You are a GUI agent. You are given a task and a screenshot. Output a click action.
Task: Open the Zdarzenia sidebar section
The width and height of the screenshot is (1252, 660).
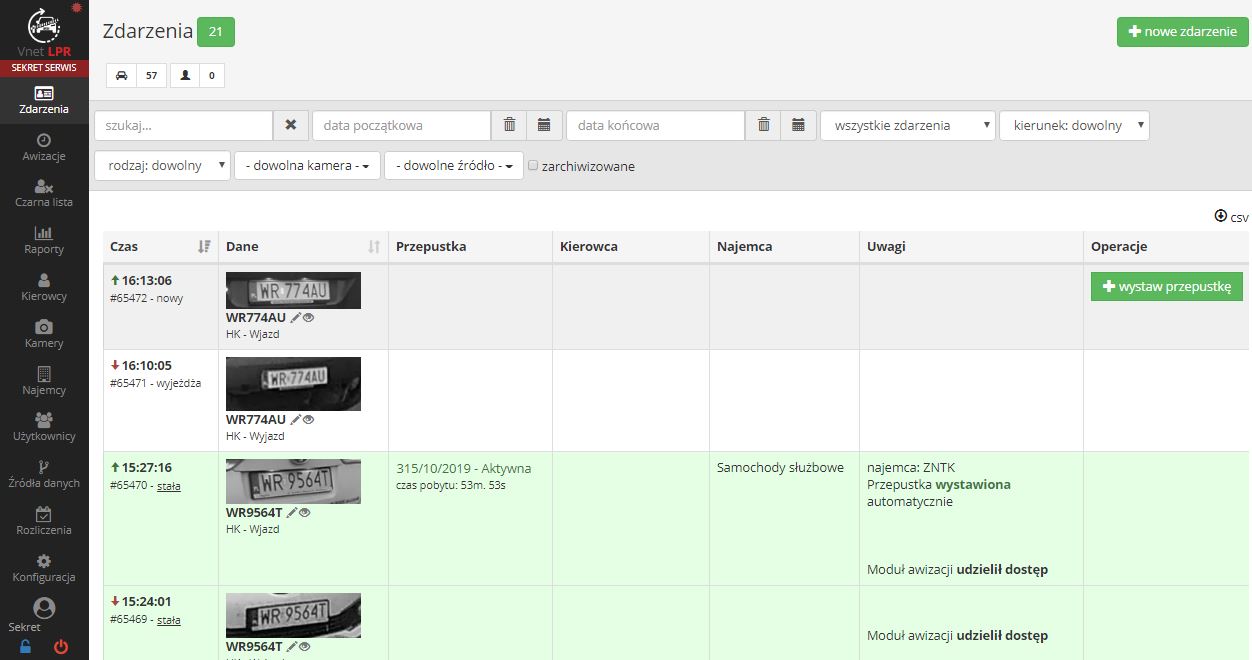(x=44, y=100)
